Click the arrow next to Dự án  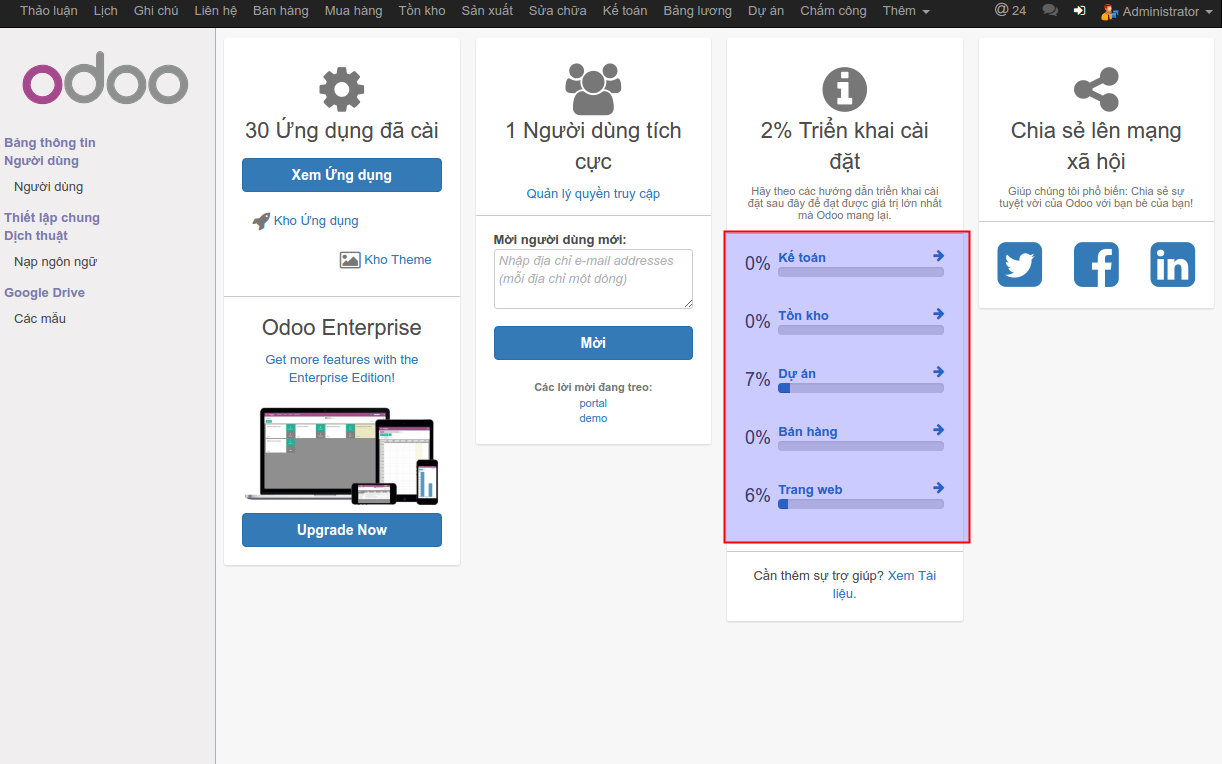pyautogui.click(x=938, y=372)
